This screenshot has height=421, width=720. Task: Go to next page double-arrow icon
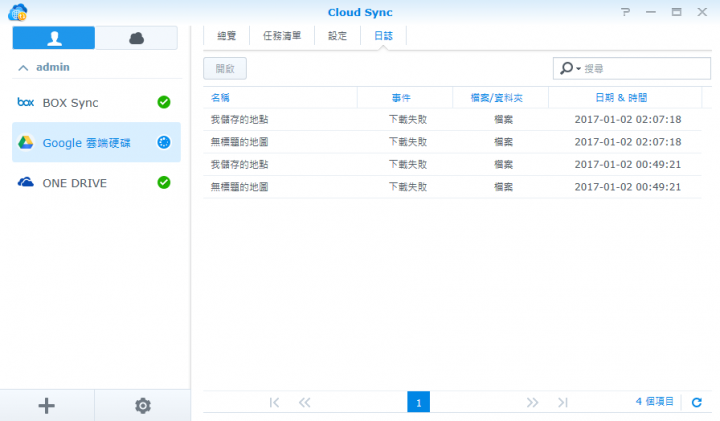click(533, 403)
